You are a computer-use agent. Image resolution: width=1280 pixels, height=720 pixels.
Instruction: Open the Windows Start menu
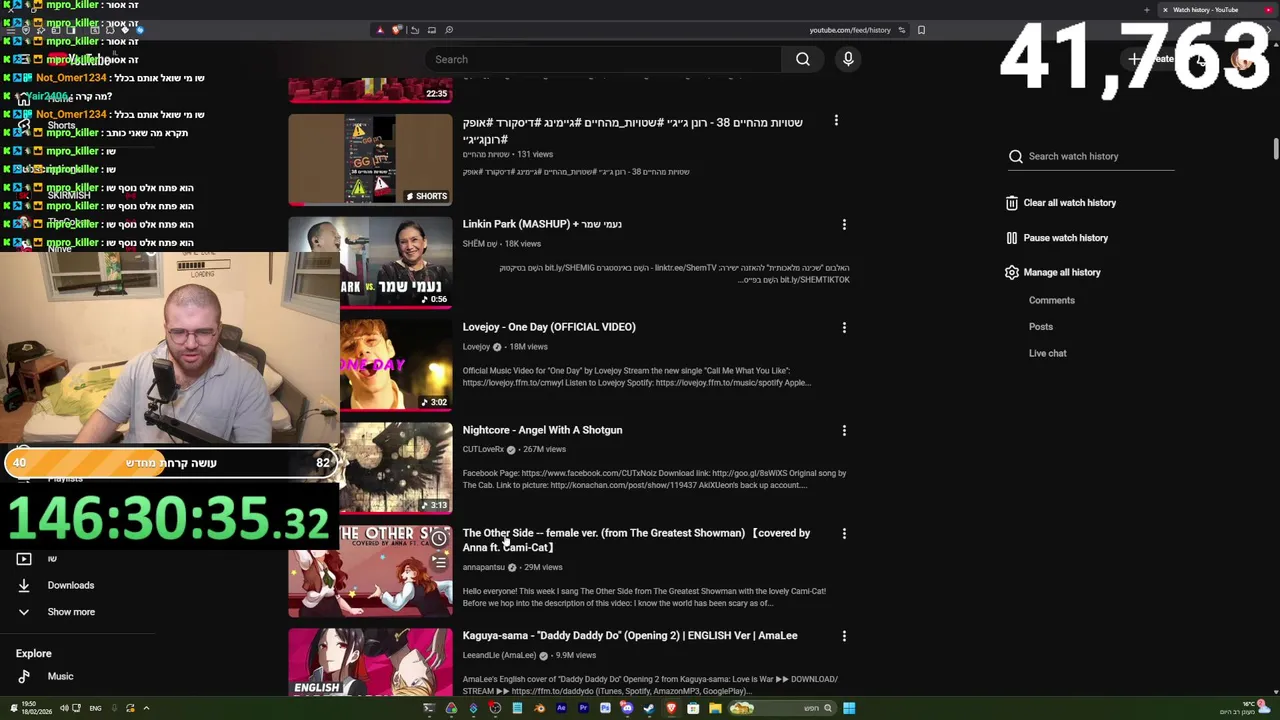pyautogui.click(x=849, y=708)
